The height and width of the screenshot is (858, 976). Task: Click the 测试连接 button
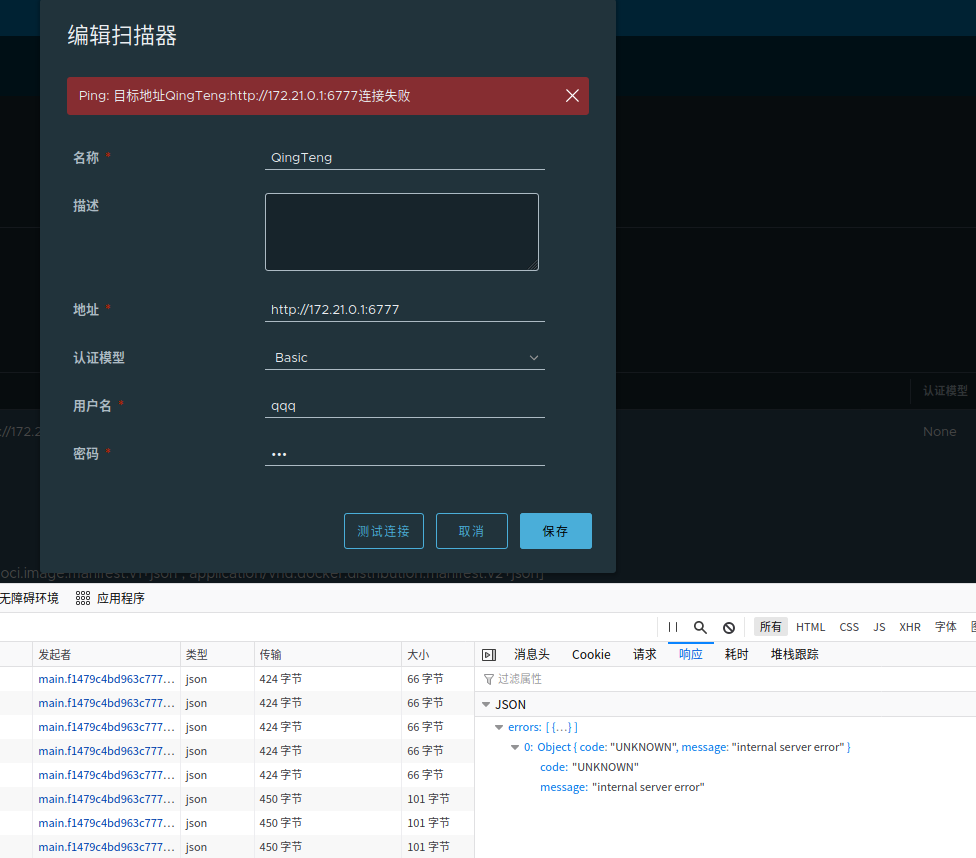coord(383,531)
